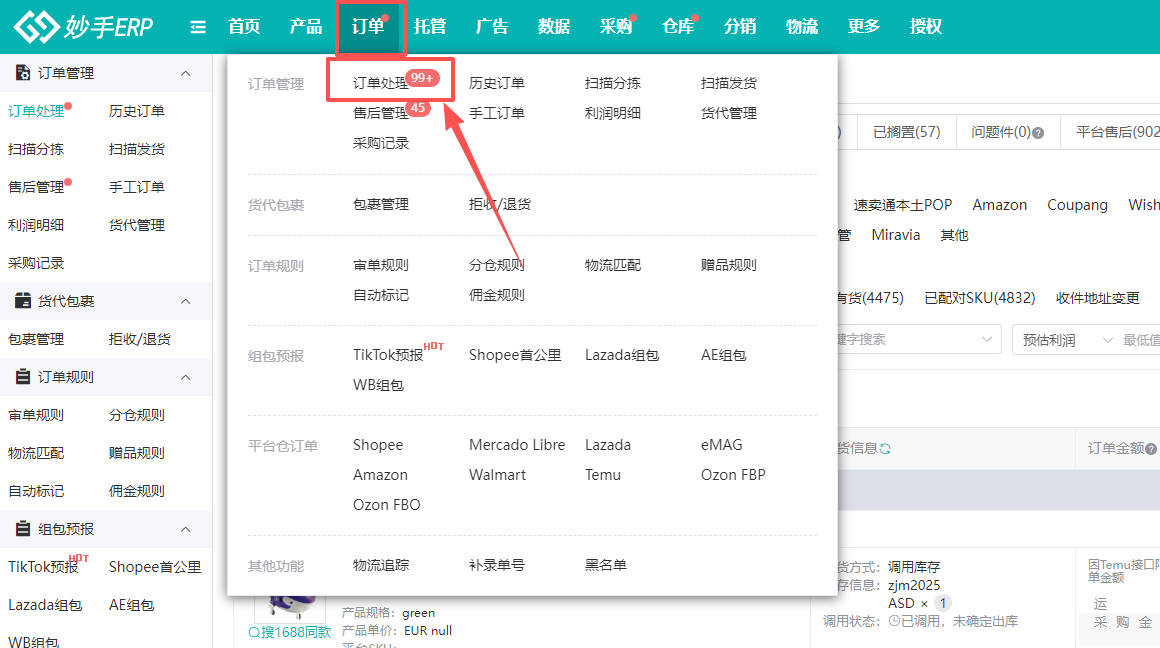This screenshot has height=648, width=1160.
Task: Open the 更多 top menu
Action: [864, 27]
